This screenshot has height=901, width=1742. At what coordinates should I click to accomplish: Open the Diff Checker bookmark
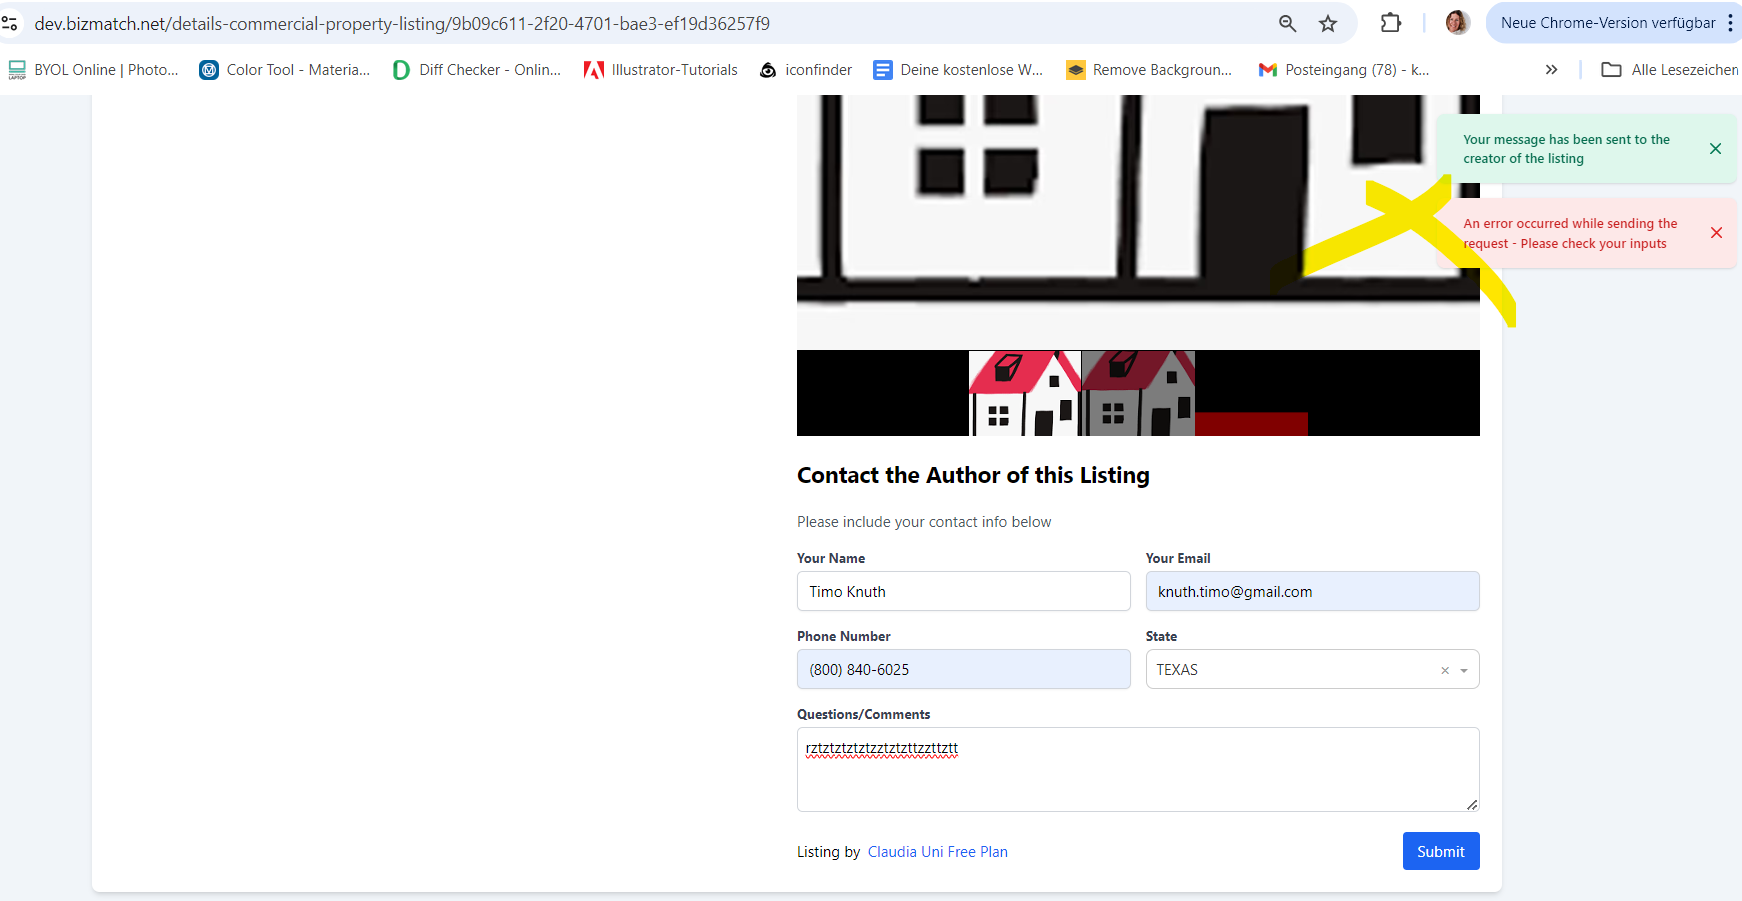(477, 70)
